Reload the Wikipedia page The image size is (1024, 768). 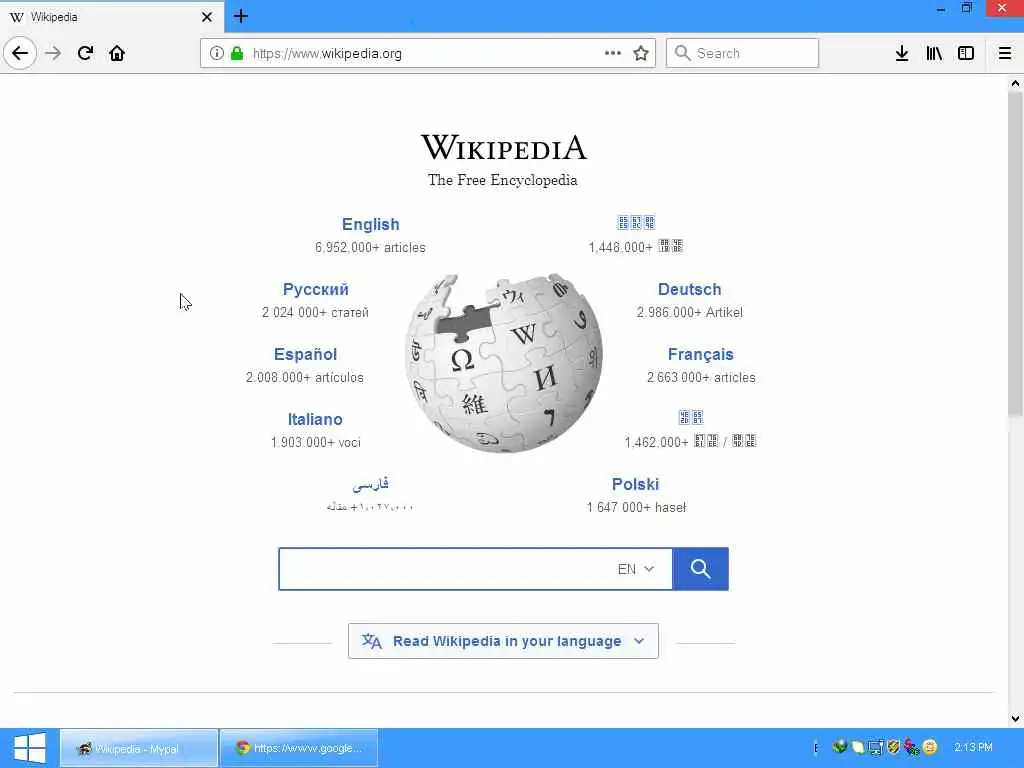(x=86, y=53)
